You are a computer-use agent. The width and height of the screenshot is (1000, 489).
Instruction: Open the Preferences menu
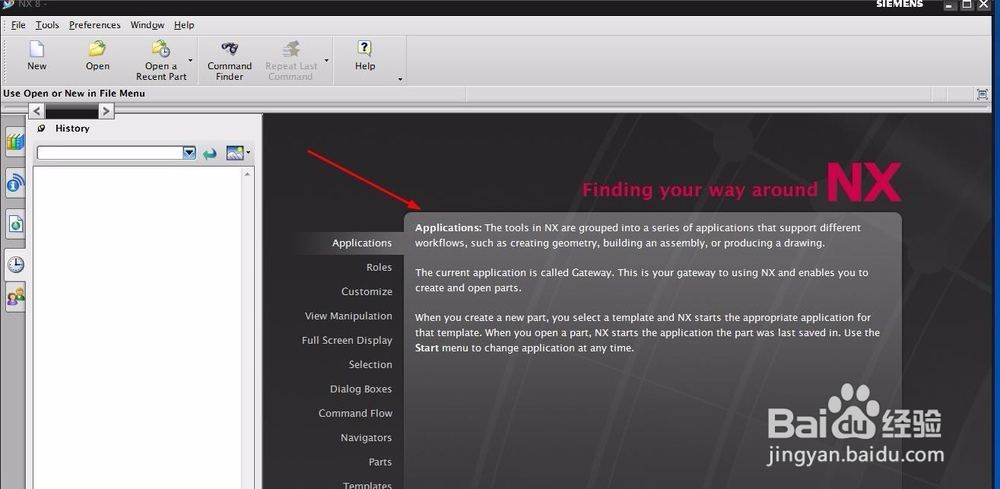tap(94, 25)
